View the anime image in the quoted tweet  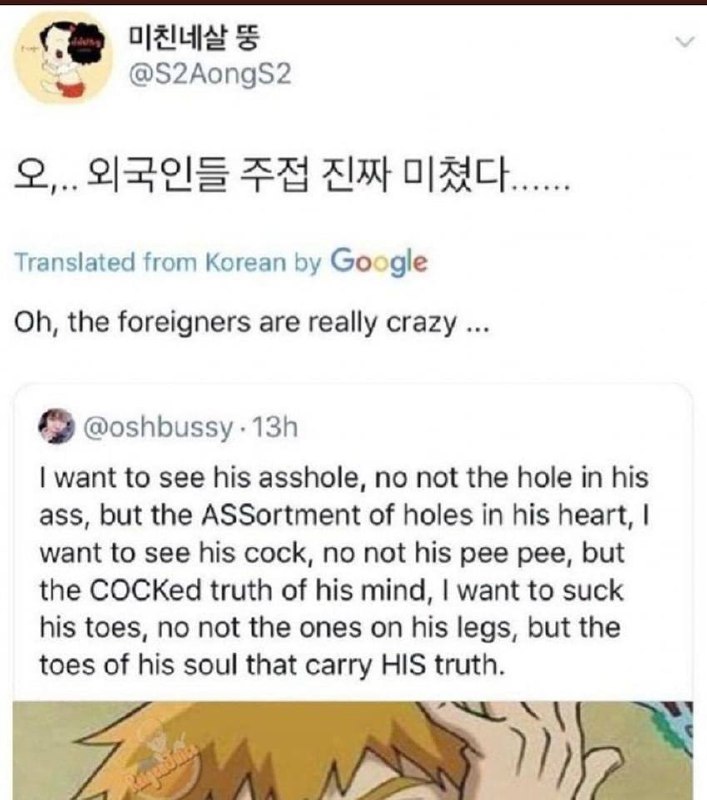353,751
